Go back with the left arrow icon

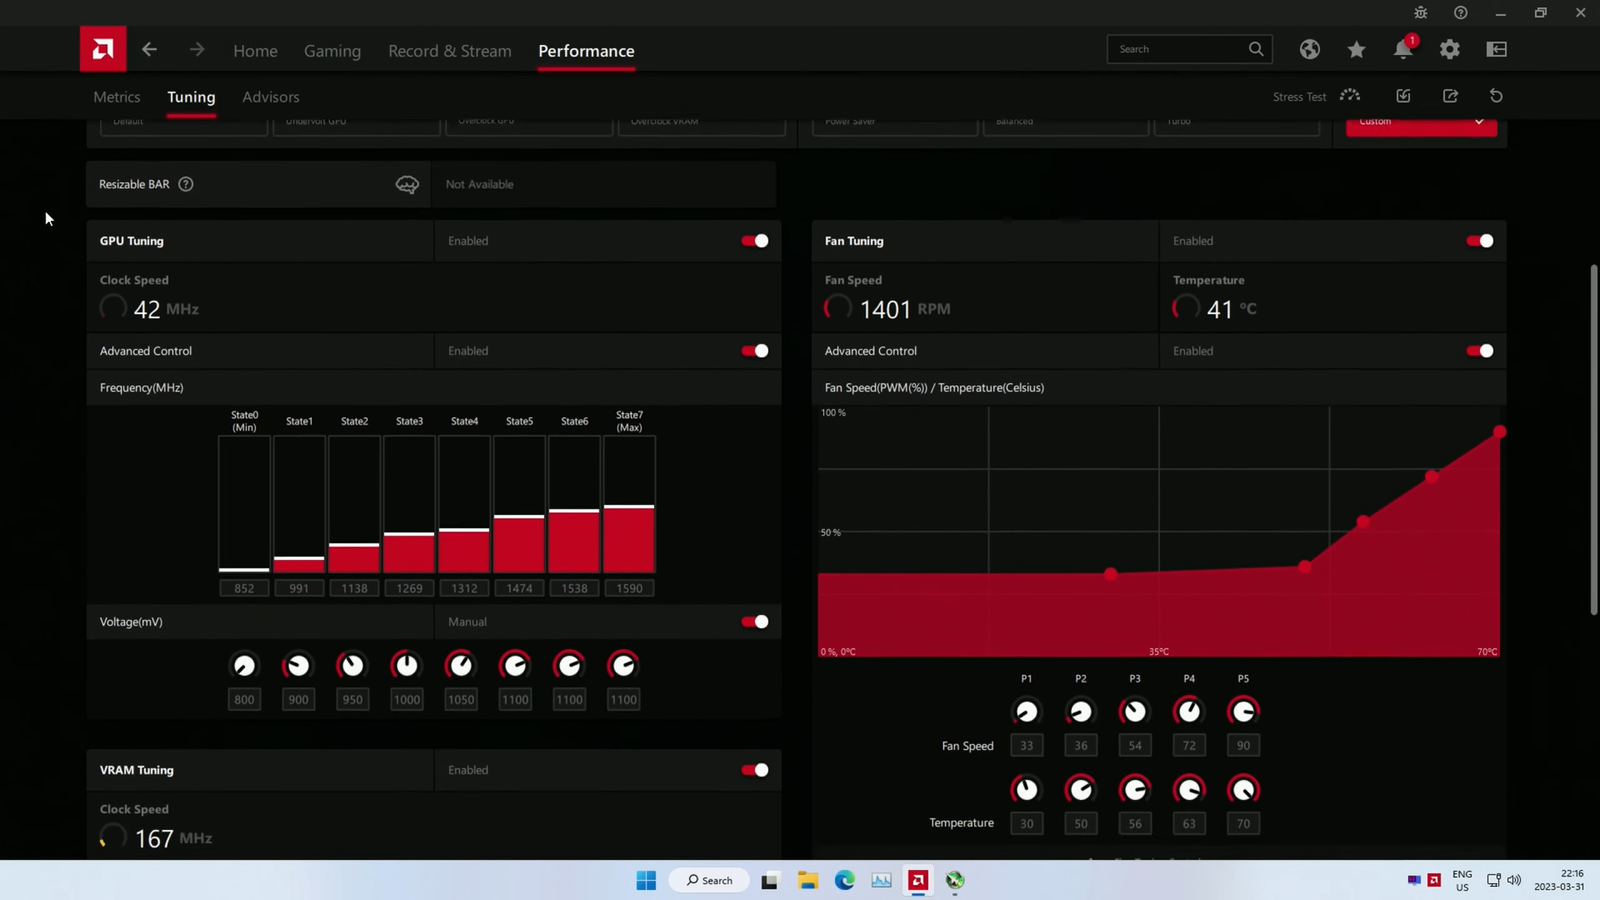(149, 49)
